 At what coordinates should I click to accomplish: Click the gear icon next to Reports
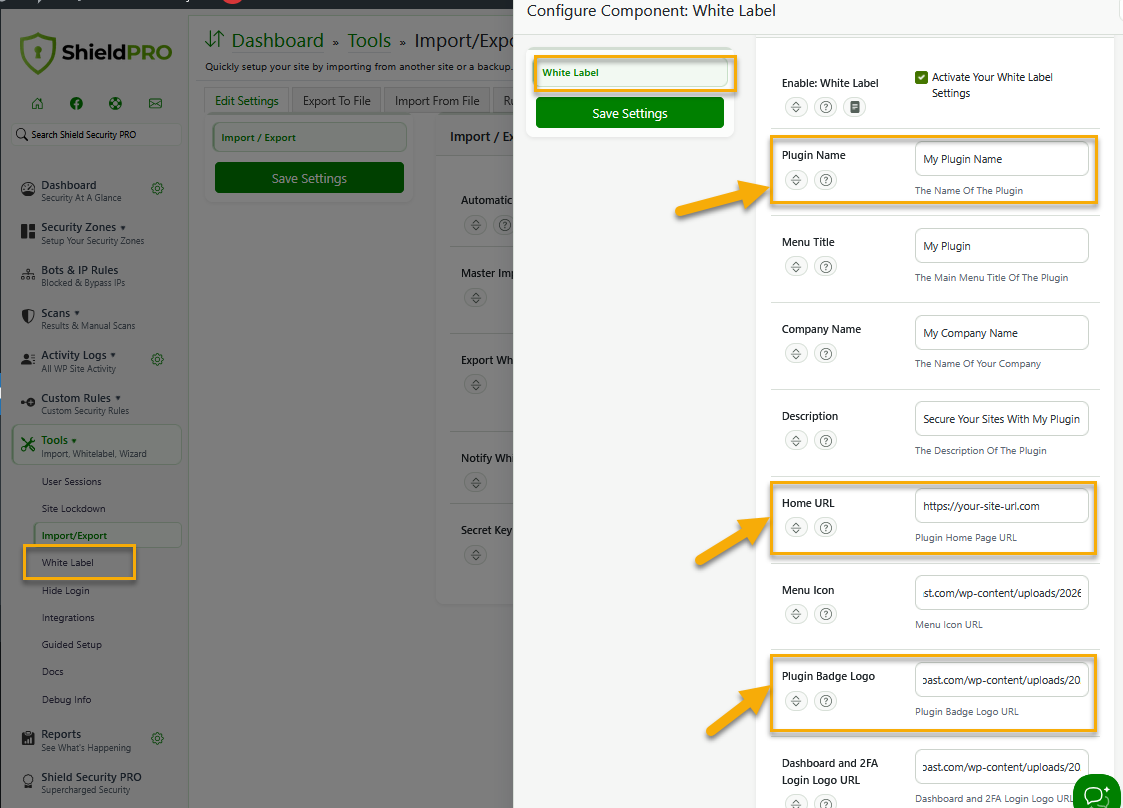[157, 737]
